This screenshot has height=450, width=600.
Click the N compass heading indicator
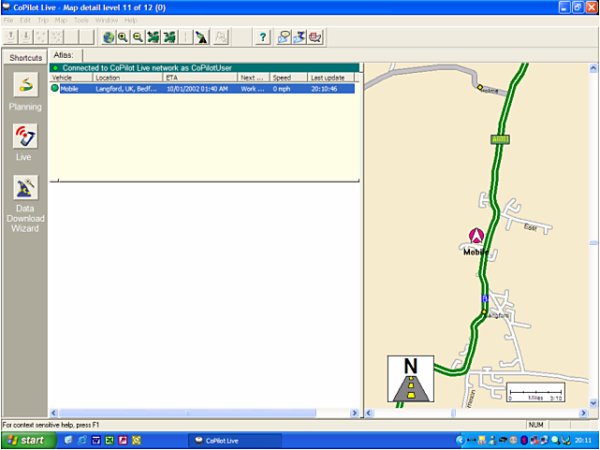tap(411, 378)
